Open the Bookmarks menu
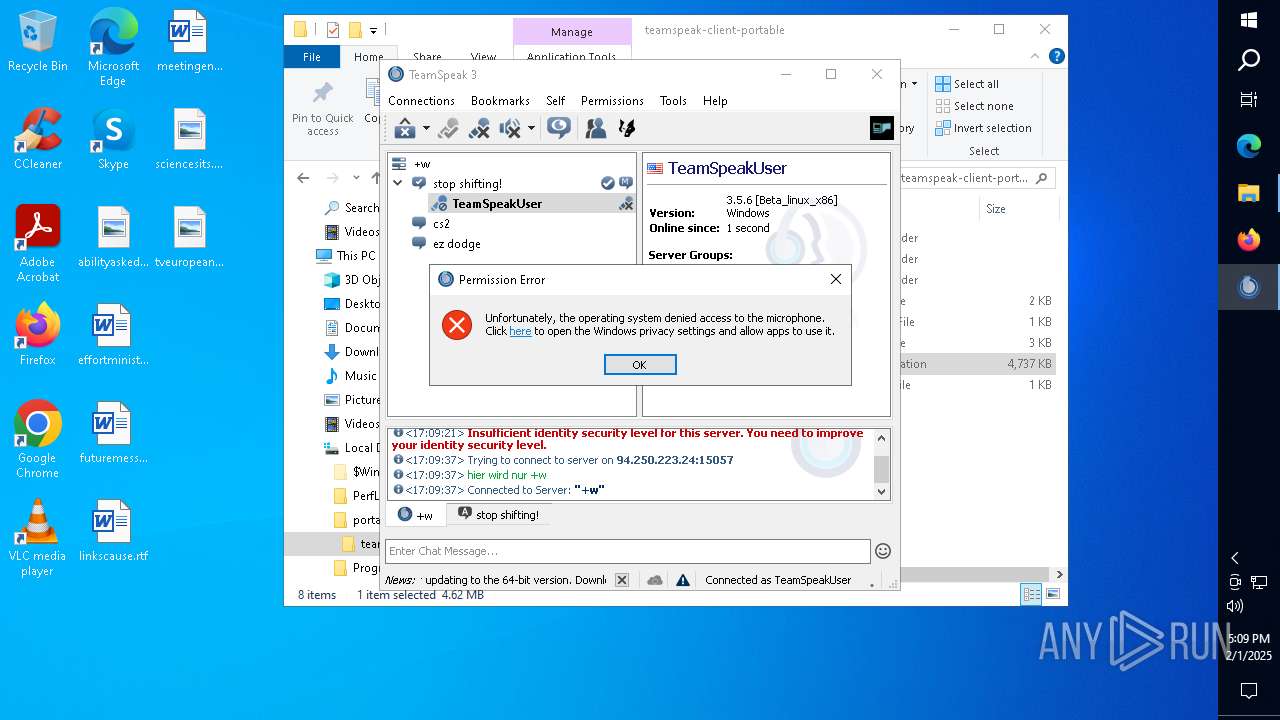The height and width of the screenshot is (720, 1280). tap(500, 101)
